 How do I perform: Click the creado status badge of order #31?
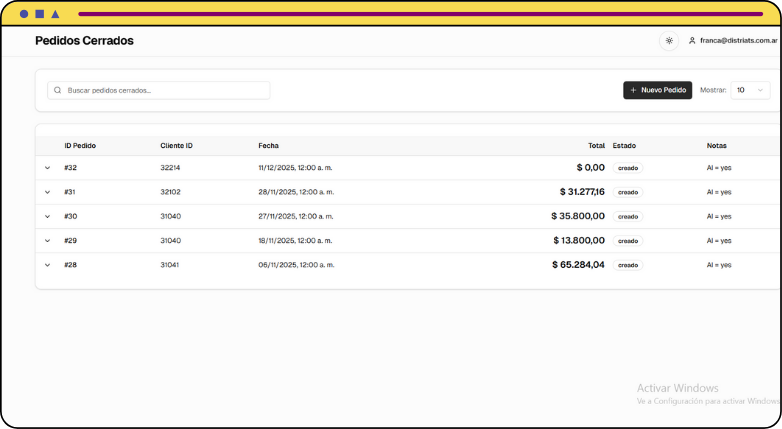tap(628, 192)
